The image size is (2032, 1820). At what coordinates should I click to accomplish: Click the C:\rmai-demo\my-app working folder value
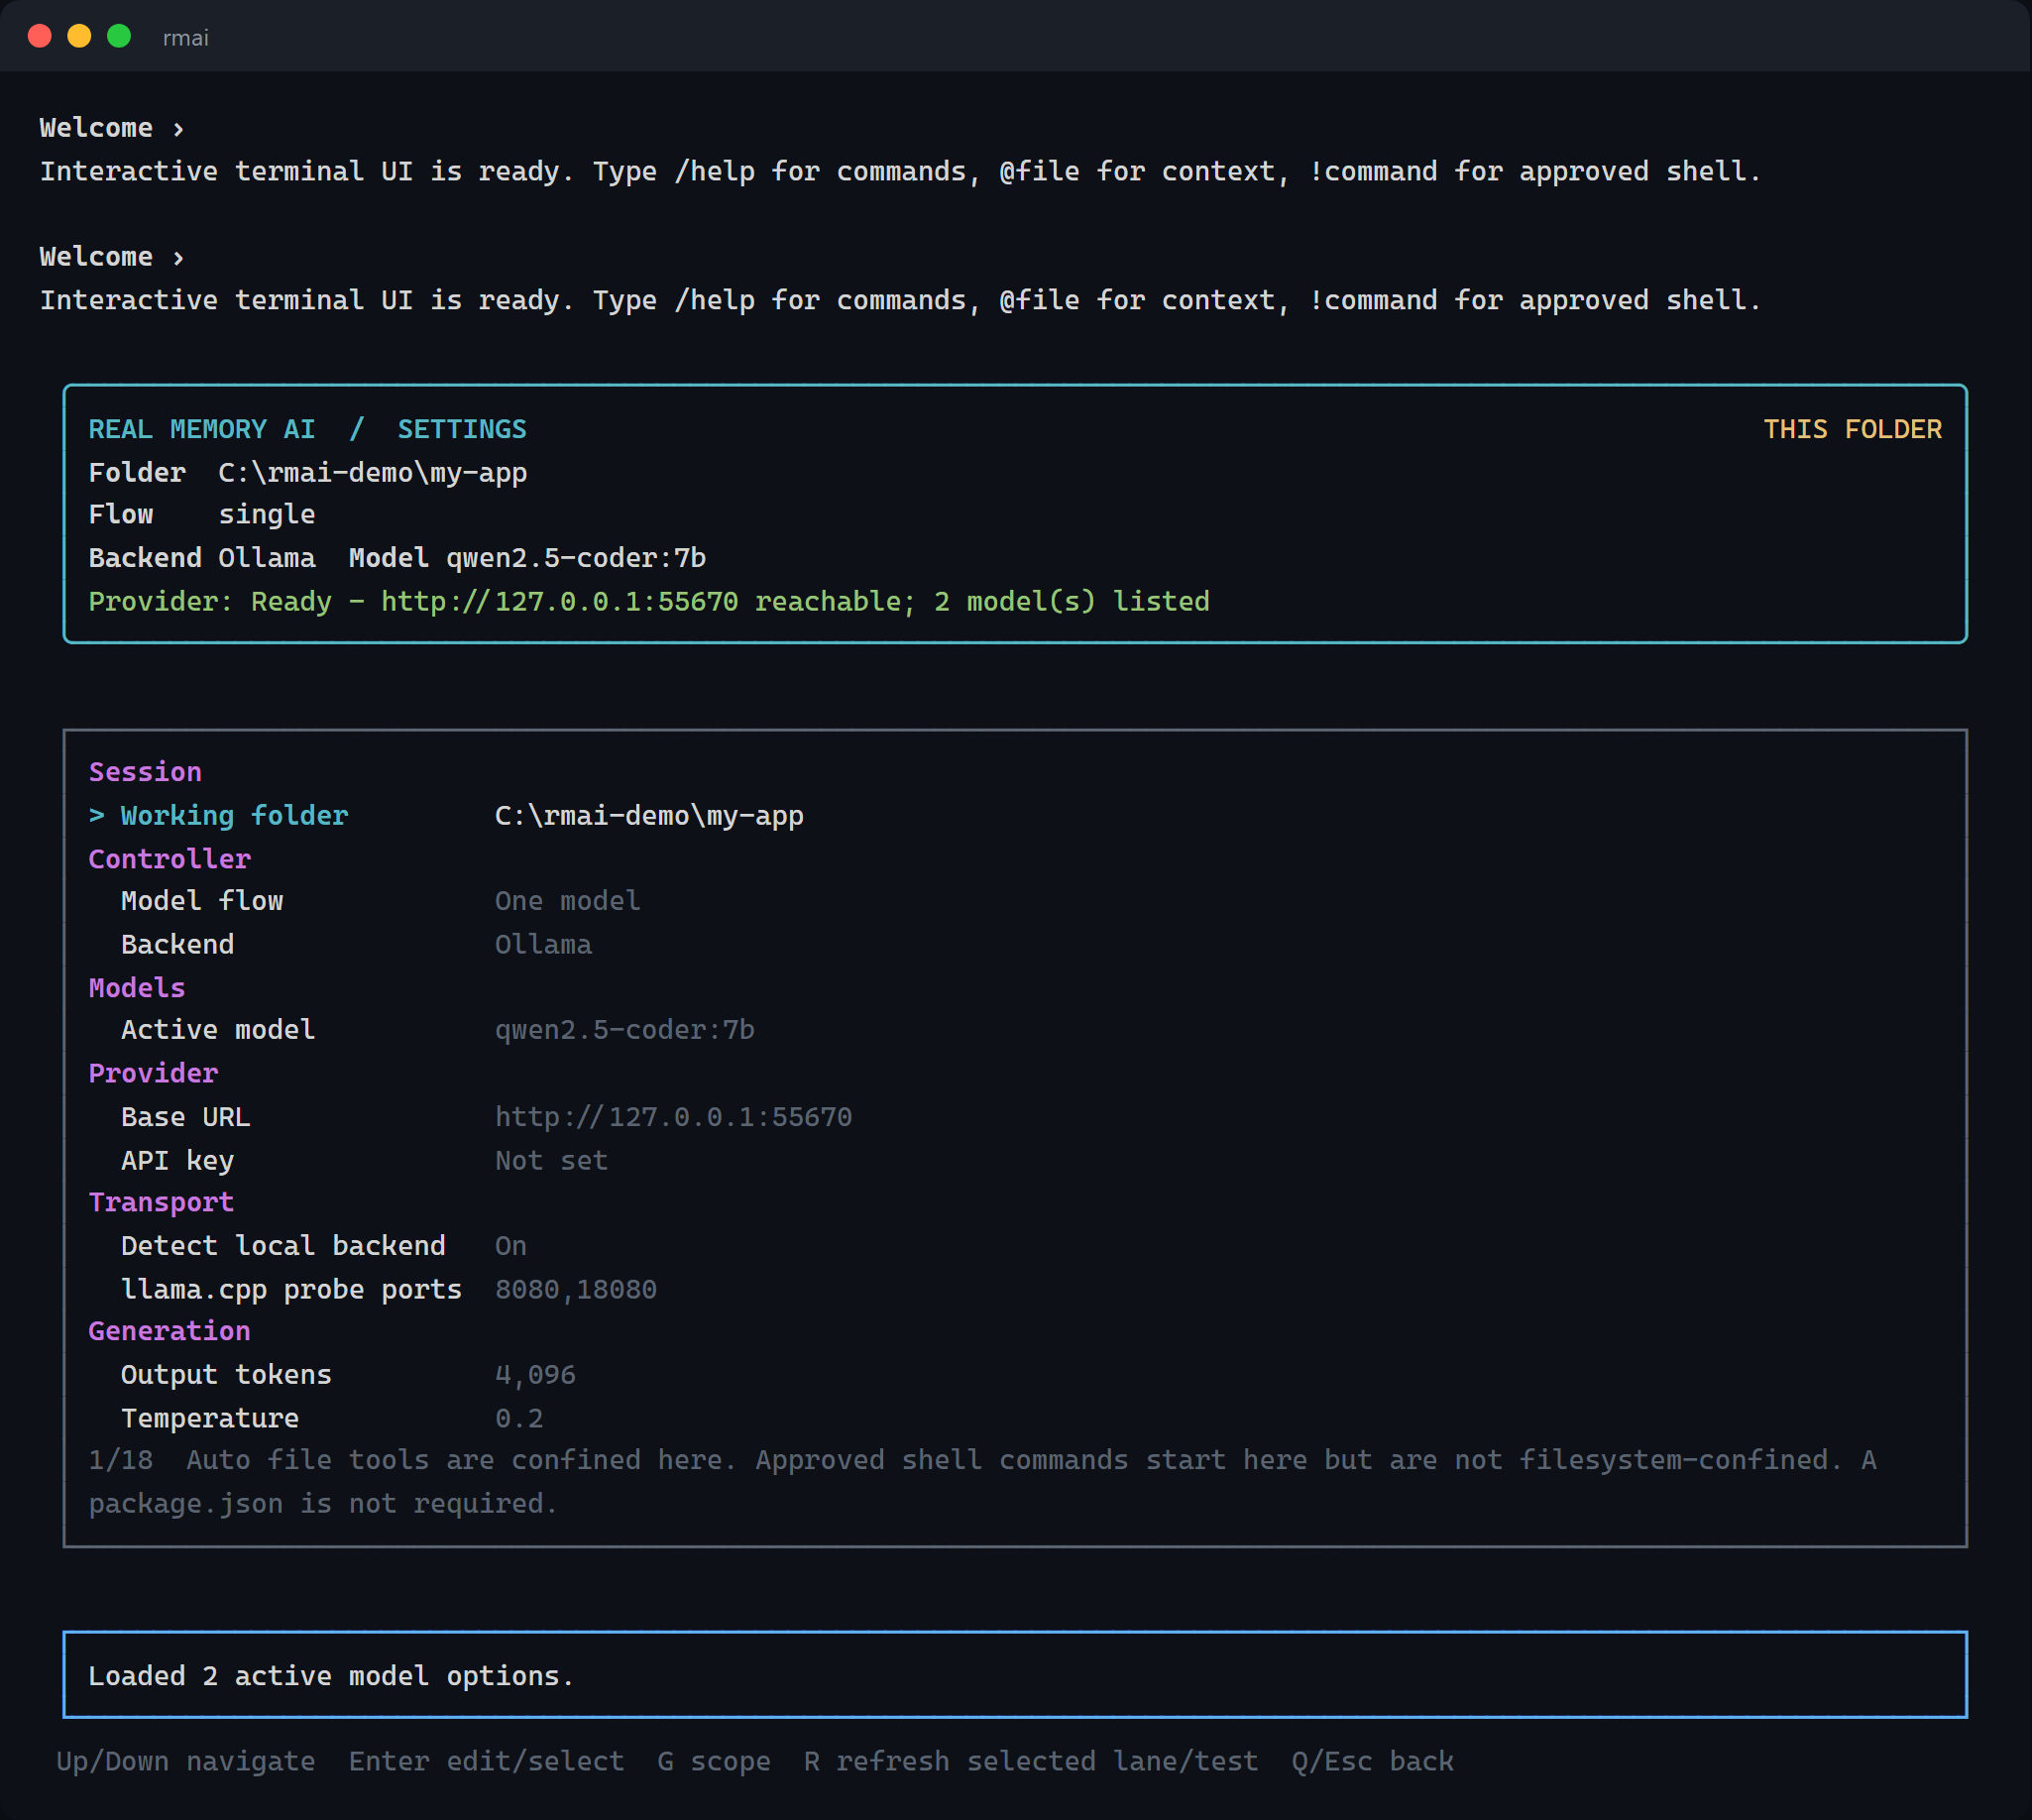pos(649,815)
